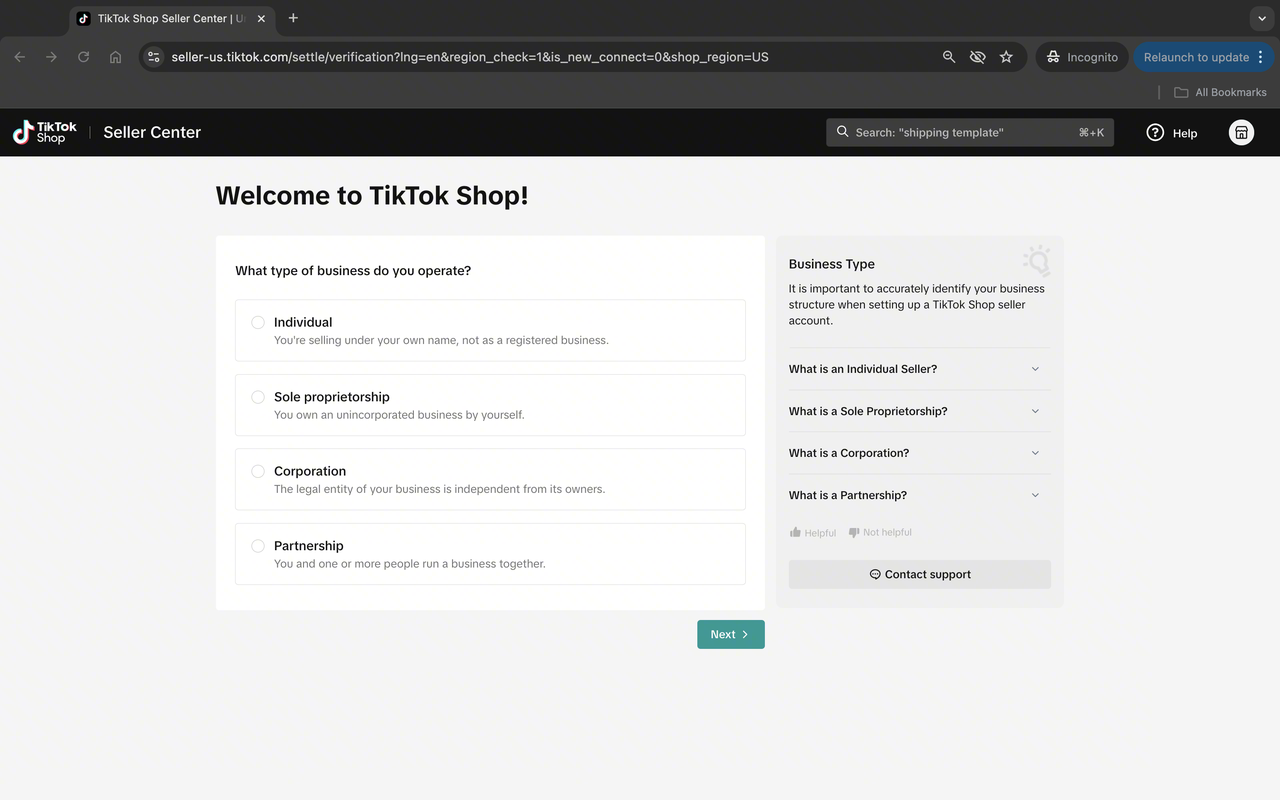Expand What is an Individual Seller?
Screen dimensions: 1280x800
920,369
